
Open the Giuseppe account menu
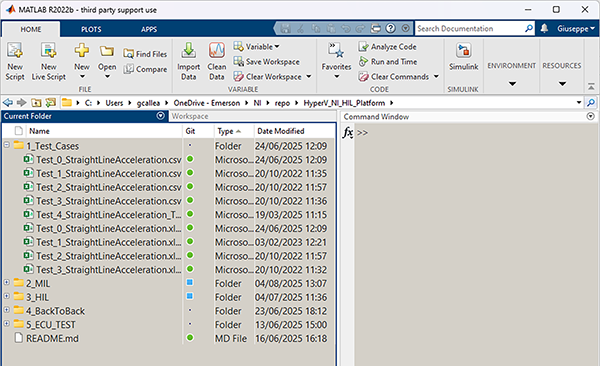(x=576, y=29)
